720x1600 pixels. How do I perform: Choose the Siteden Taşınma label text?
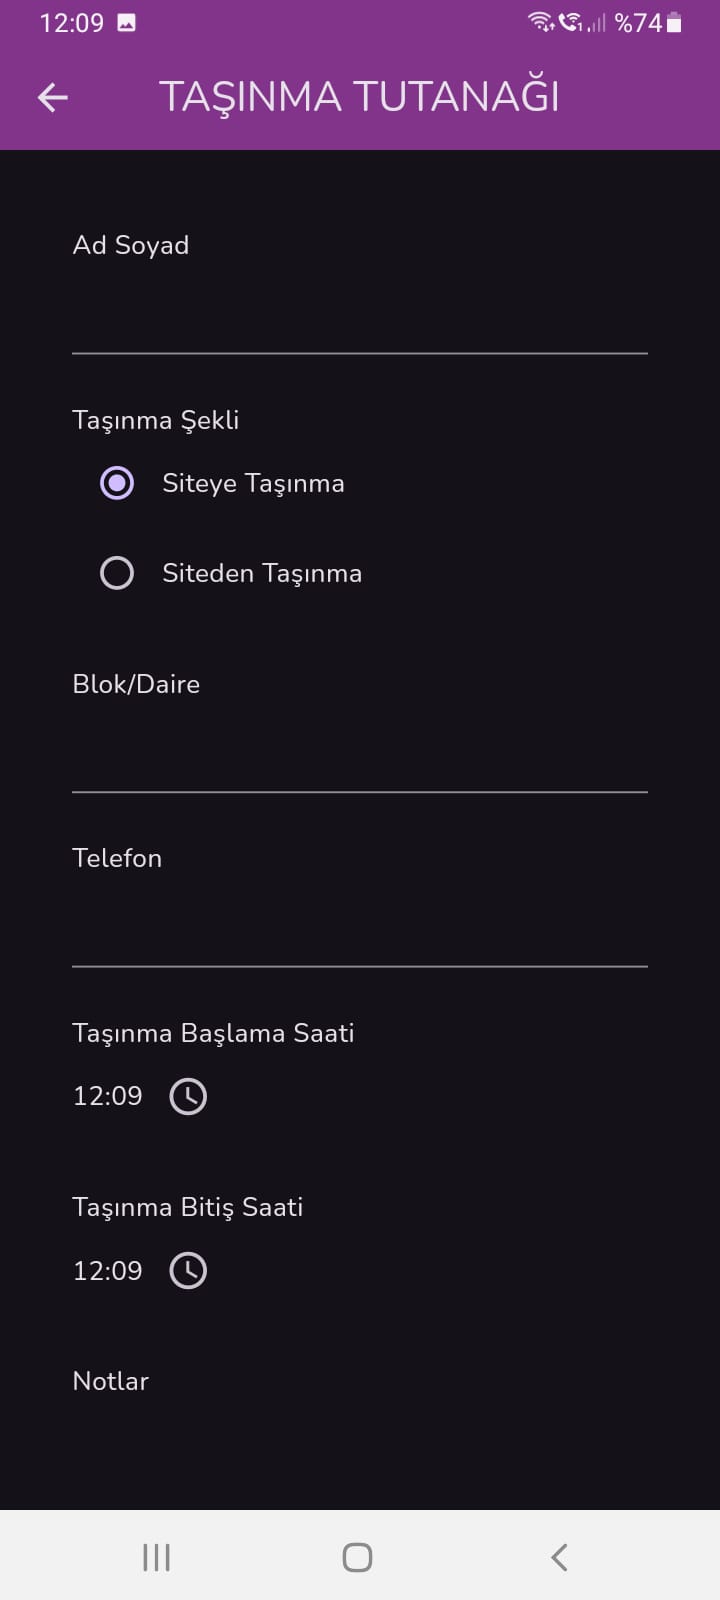tap(262, 573)
